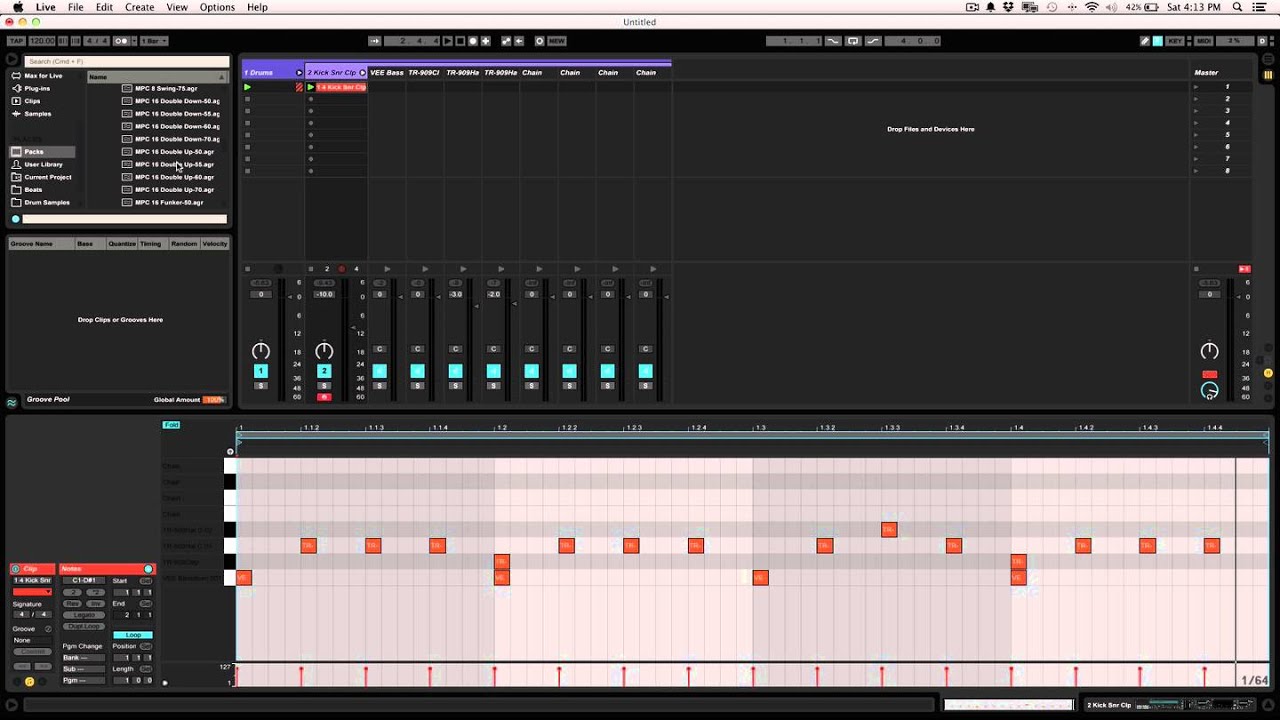Click track 1 pan knob
Viewport: 1280px width, 720px height.
(261, 351)
